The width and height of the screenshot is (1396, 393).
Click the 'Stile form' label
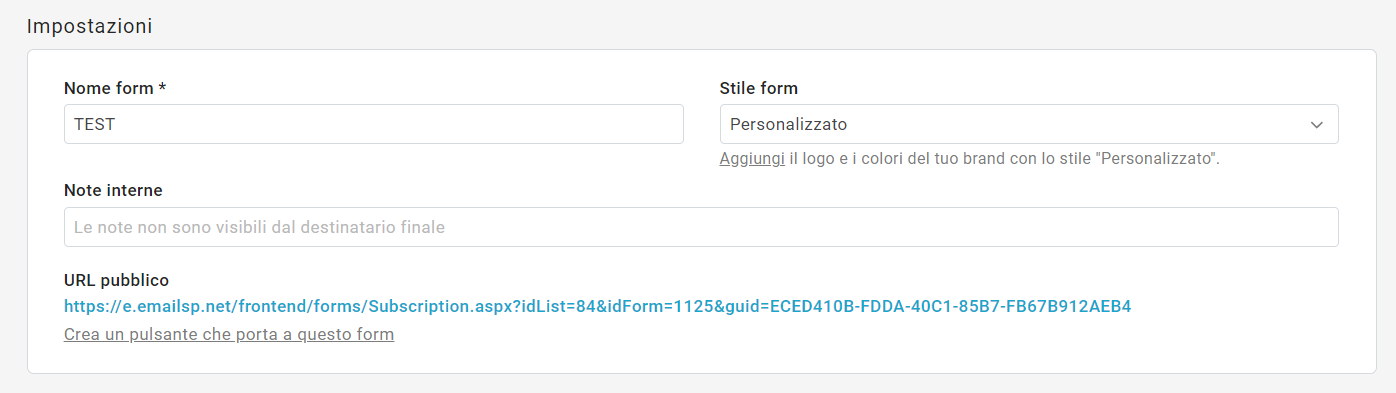[759, 88]
